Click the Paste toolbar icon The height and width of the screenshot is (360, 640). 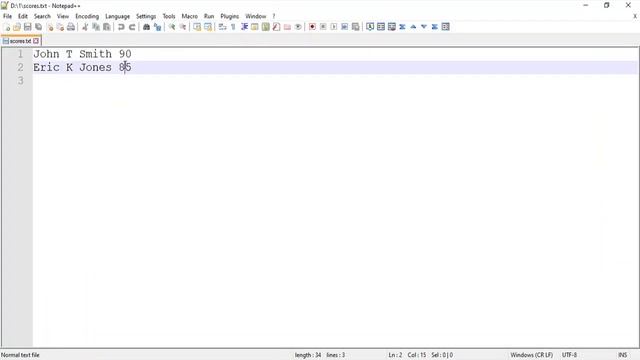tap(107, 27)
